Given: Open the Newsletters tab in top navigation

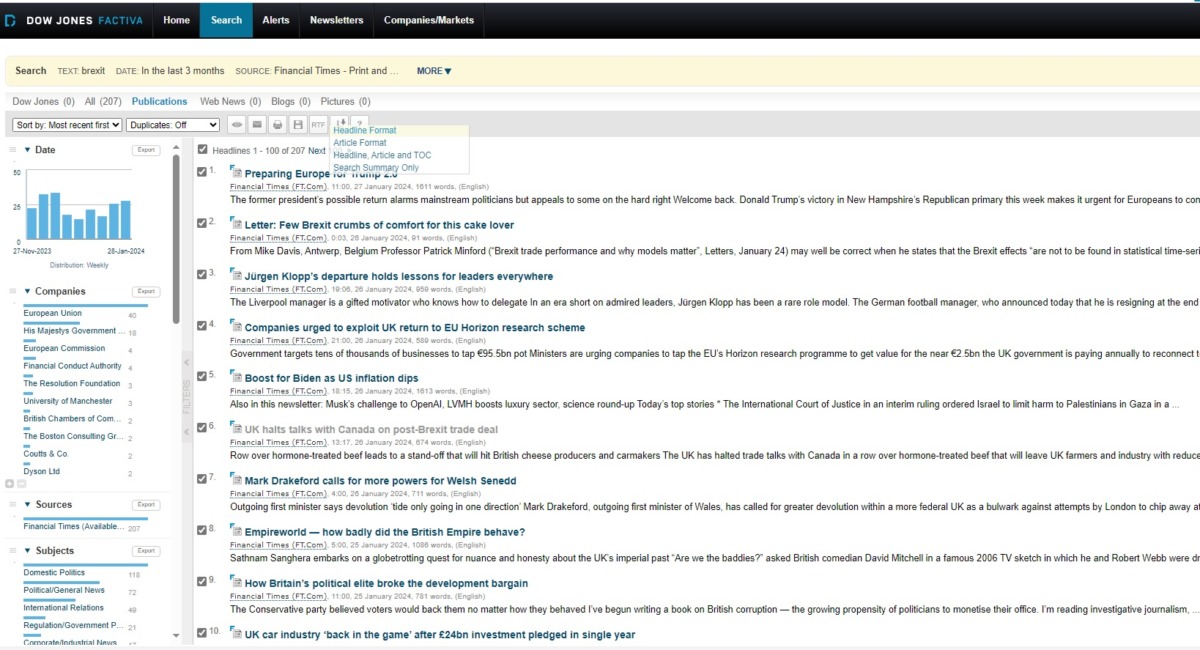Looking at the screenshot, I should coord(337,20).
